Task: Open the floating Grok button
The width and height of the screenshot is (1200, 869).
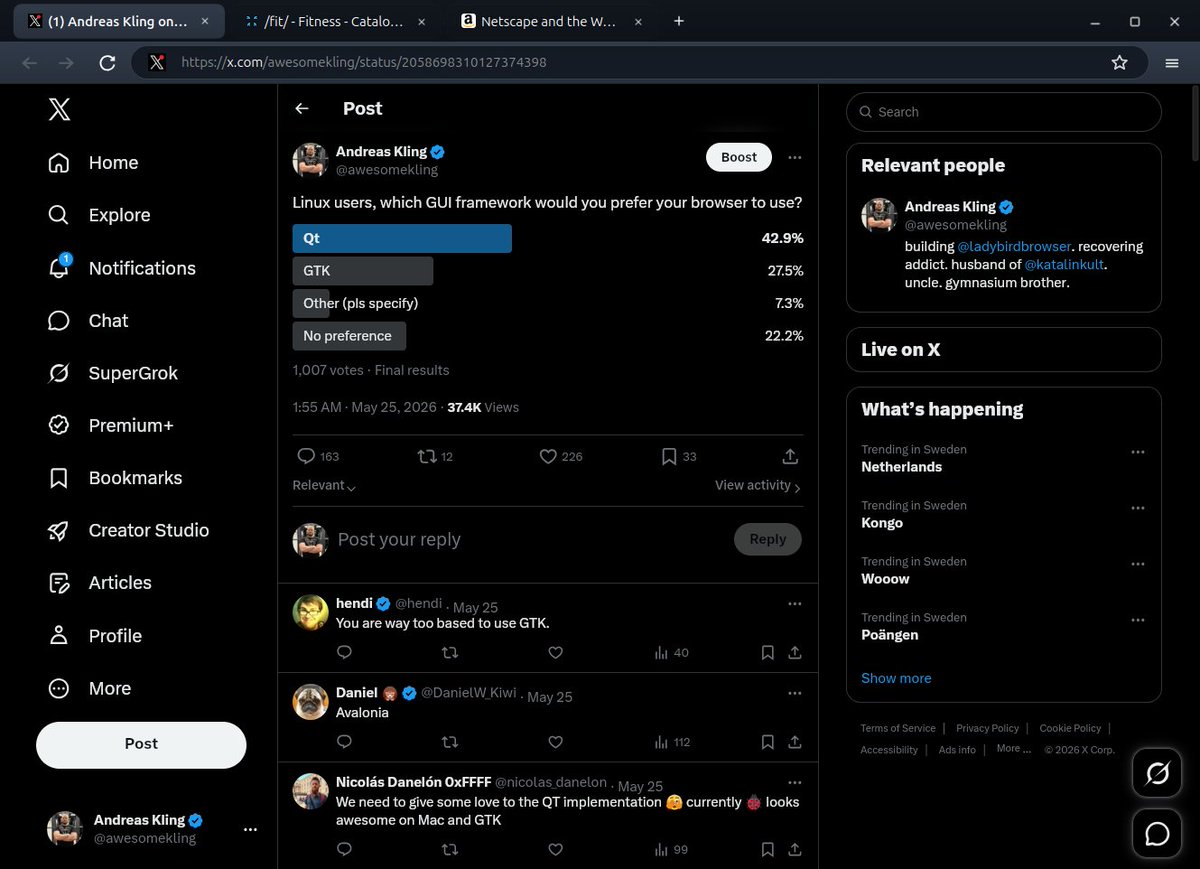Action: tap(1157, 774)
